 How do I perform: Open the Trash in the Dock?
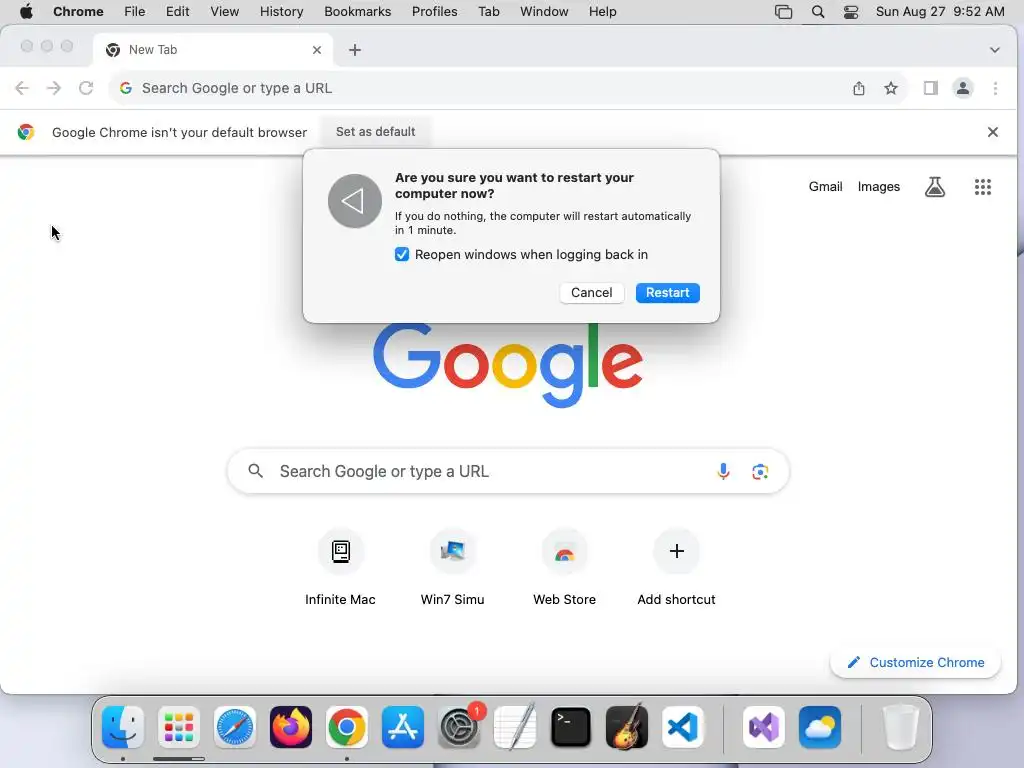[x=901, y=727]
